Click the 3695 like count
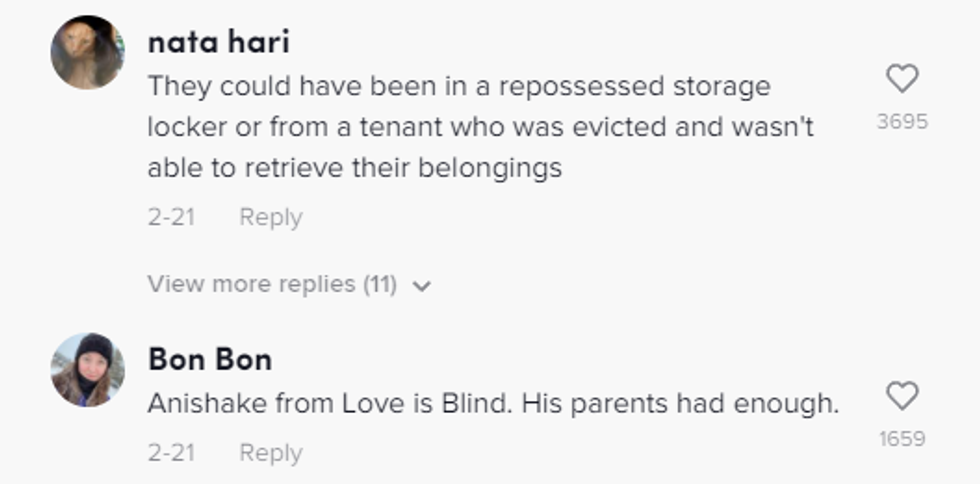Screen dimensions: 980x484 pos(902,122)
